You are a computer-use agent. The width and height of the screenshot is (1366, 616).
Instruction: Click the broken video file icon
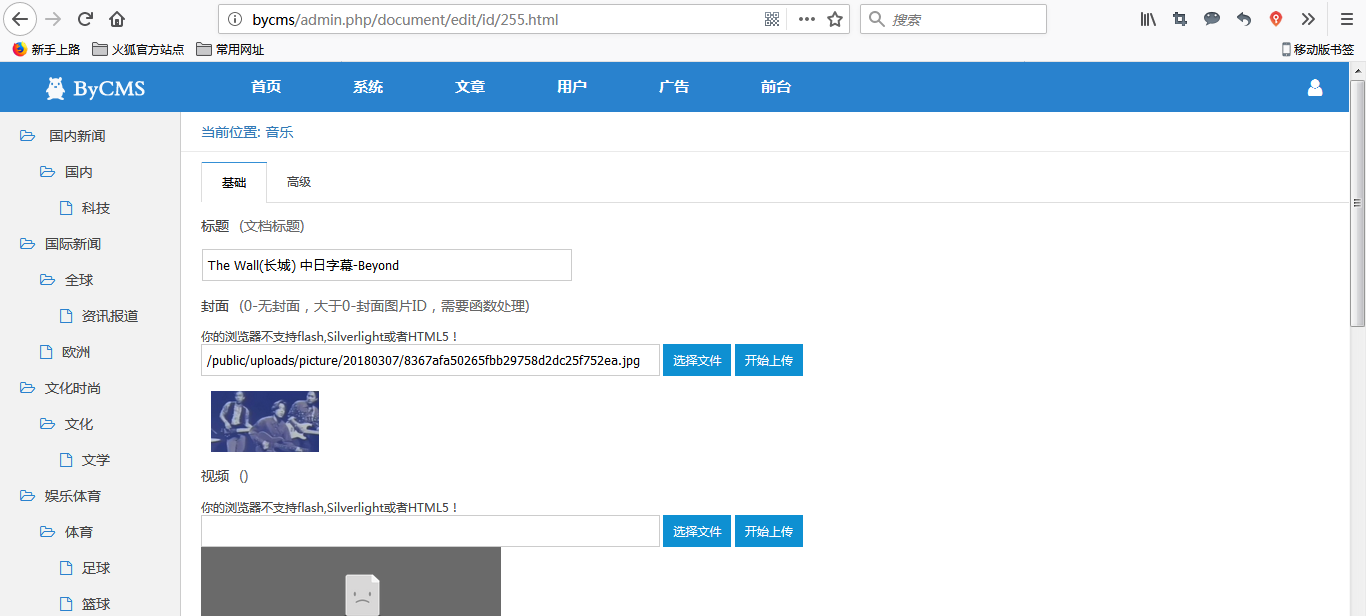(363, 594)
